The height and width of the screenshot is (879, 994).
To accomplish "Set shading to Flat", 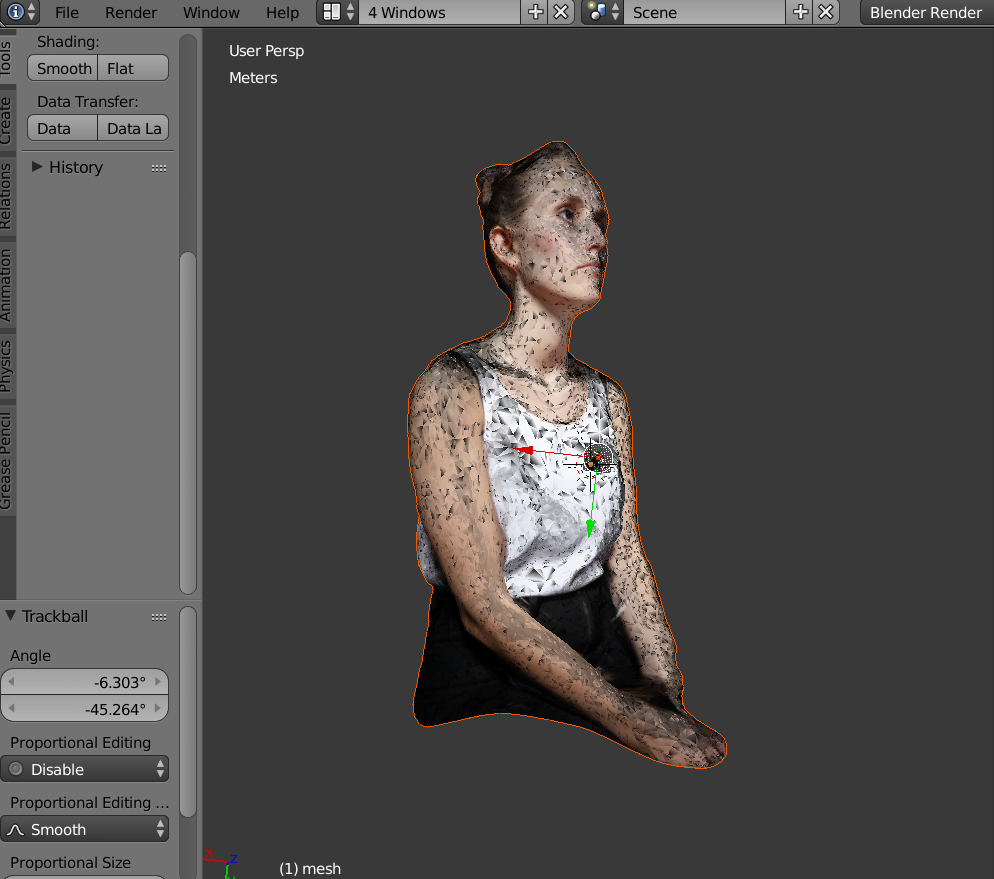I will [132, 68].
